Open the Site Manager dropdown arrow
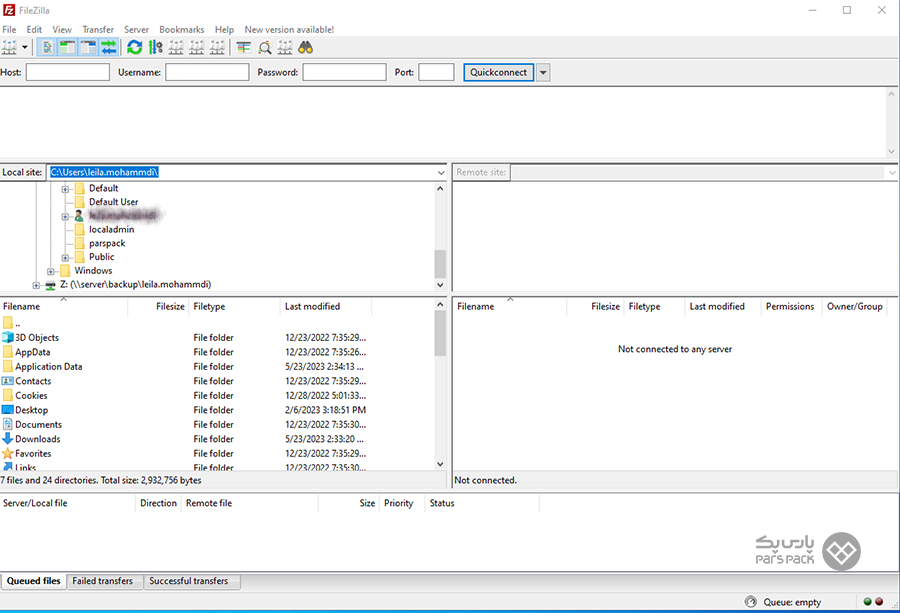Image resolution: width=900 pixels, height=613 pixels. [x=25, y=48]
